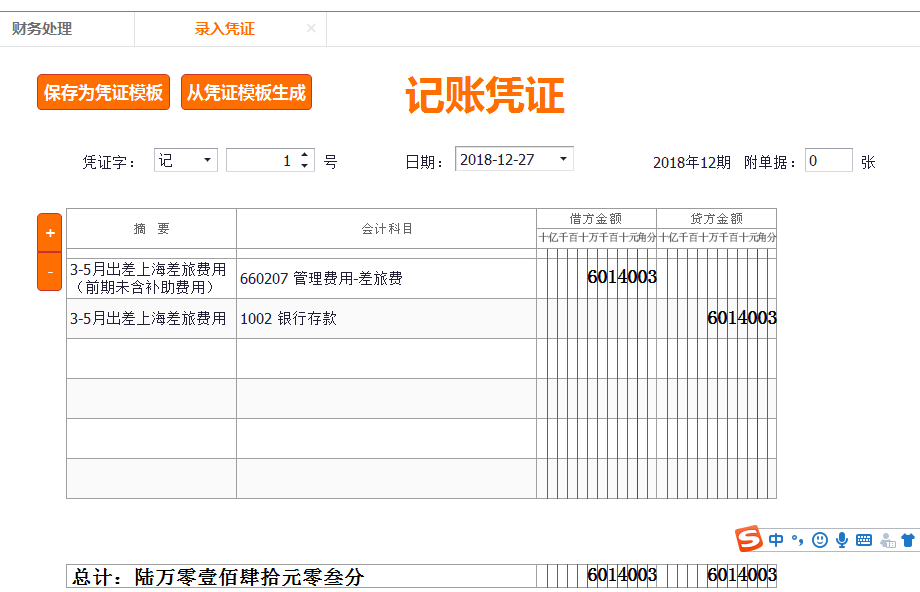The image size is (920, 592).
Task: Click 保存为凭证模板 button
Action: pos(103,93)
